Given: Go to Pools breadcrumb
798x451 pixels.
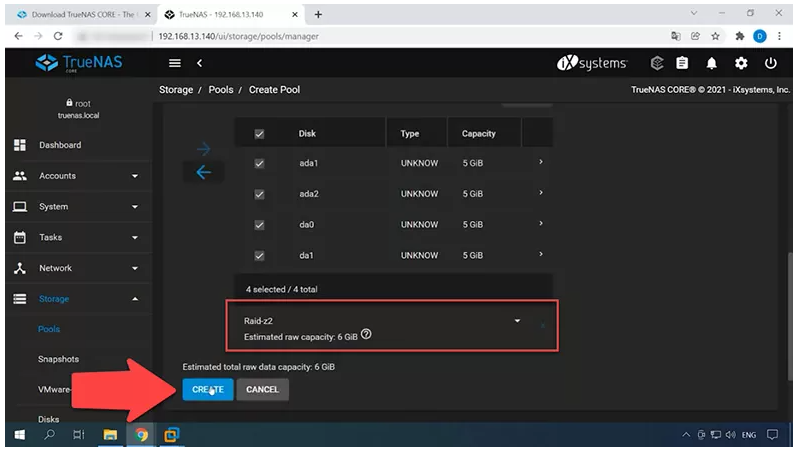Looking at the screenshot, I should click(x=221, y=90).
